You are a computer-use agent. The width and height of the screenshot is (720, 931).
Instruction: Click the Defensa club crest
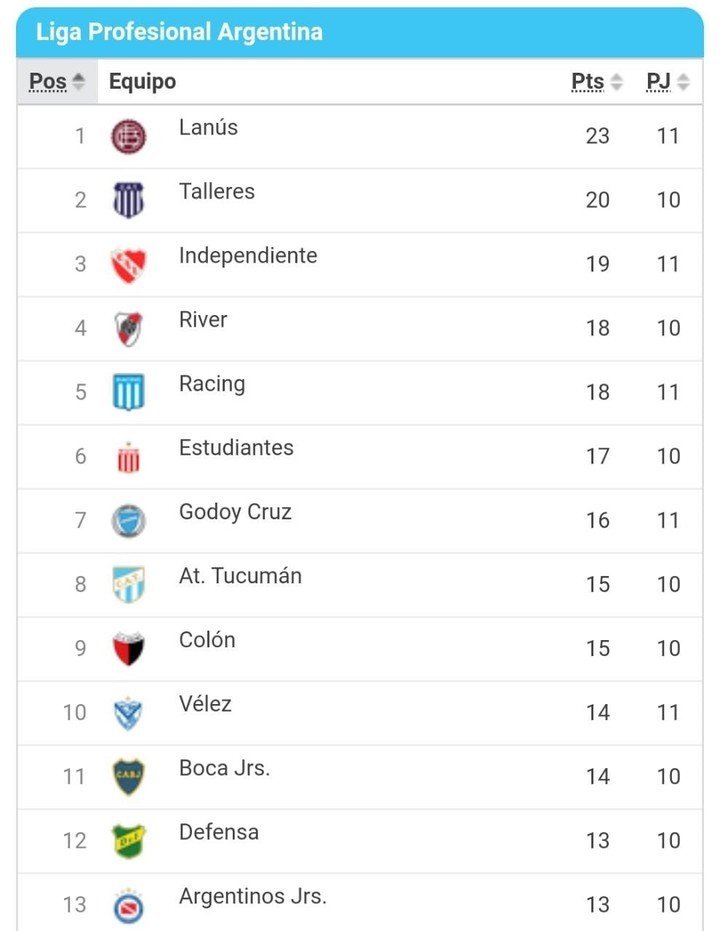tap(128, 841)
